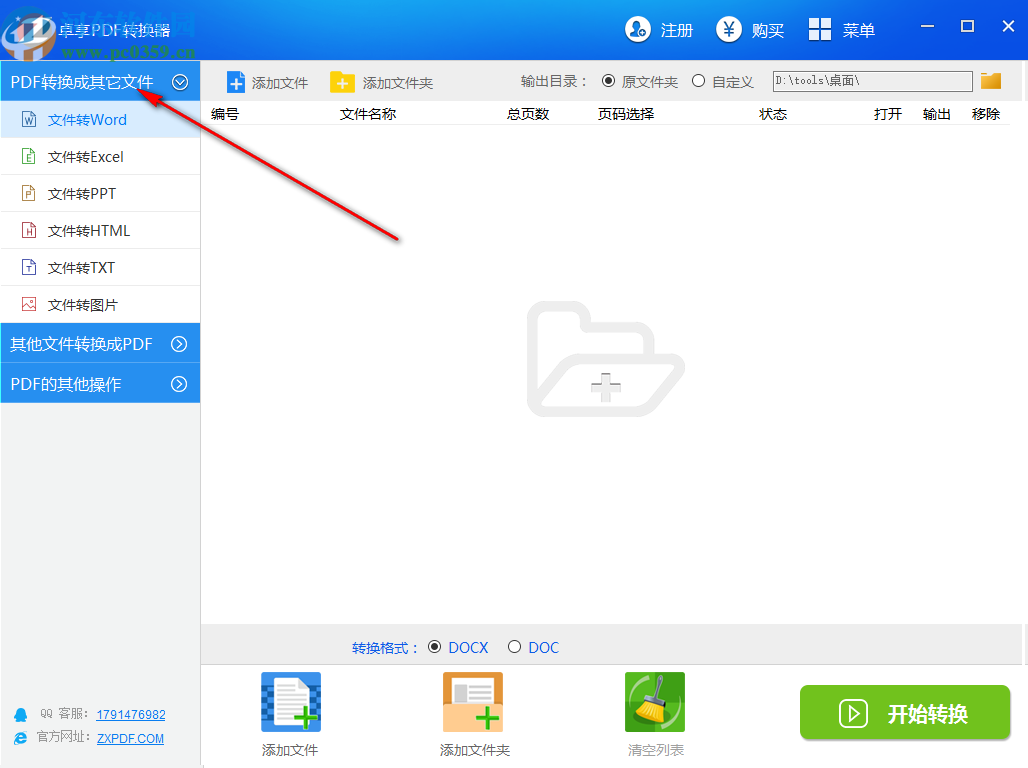This screenshot has height=768, width=1028.
Task: Click 添加文件 text in top toolbar
Action: click(x=280, y=83)
